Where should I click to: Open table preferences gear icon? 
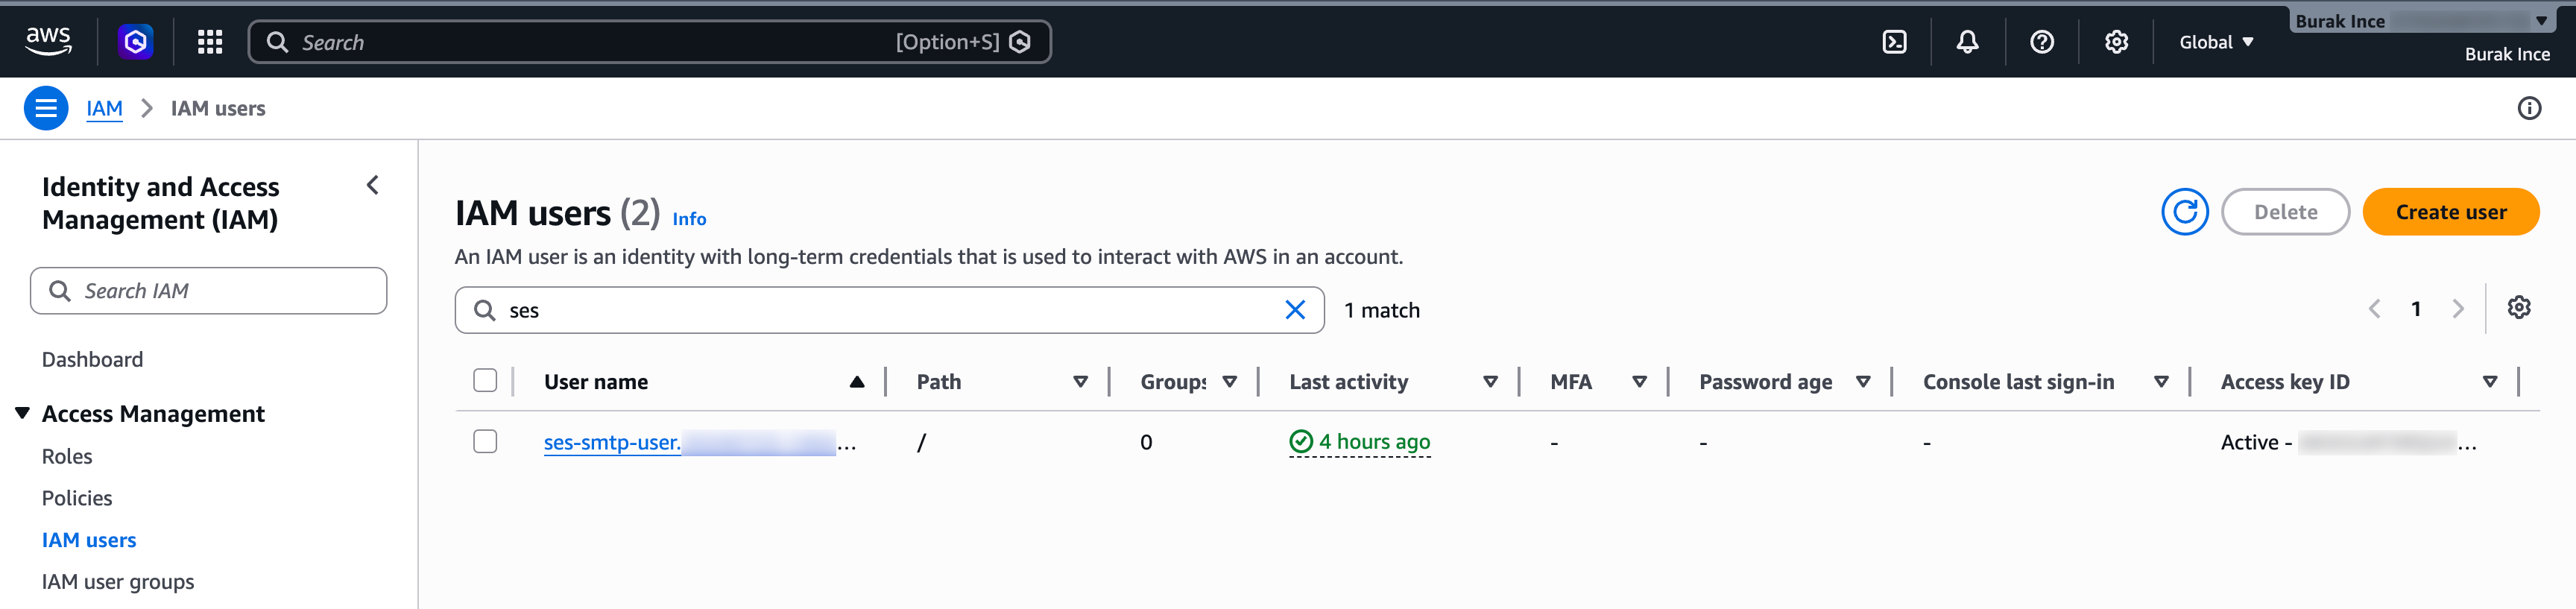2519,308
